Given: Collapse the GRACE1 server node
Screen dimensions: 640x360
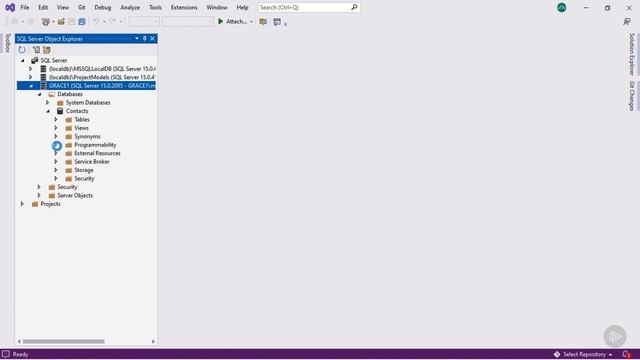Looking at the screenshot, I should (31, 86).
